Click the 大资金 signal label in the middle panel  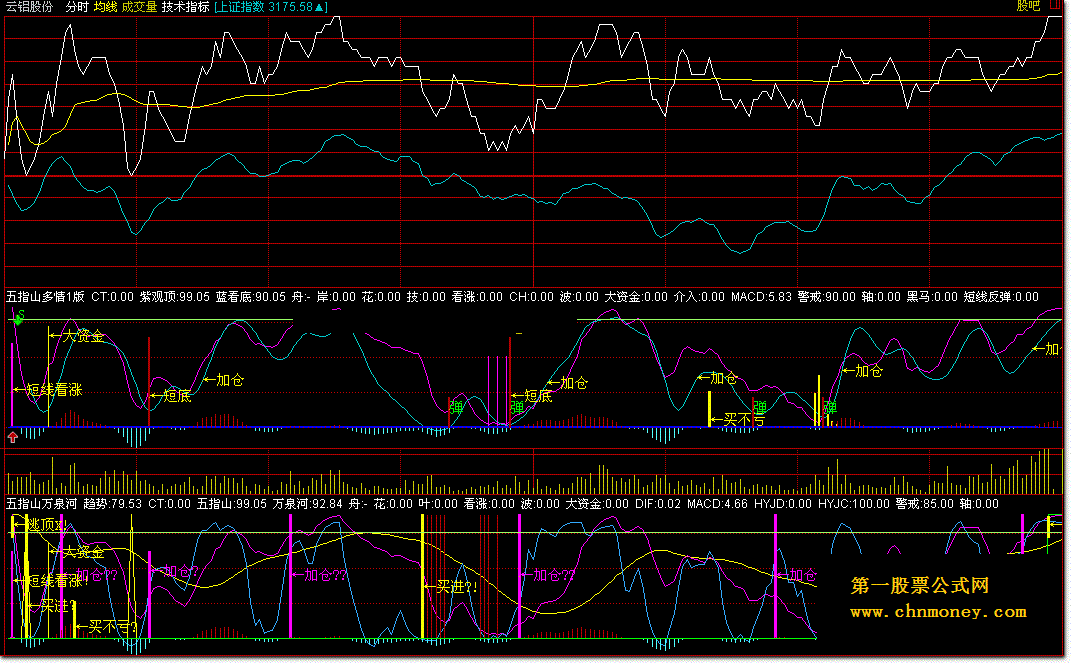pos(83,336)
